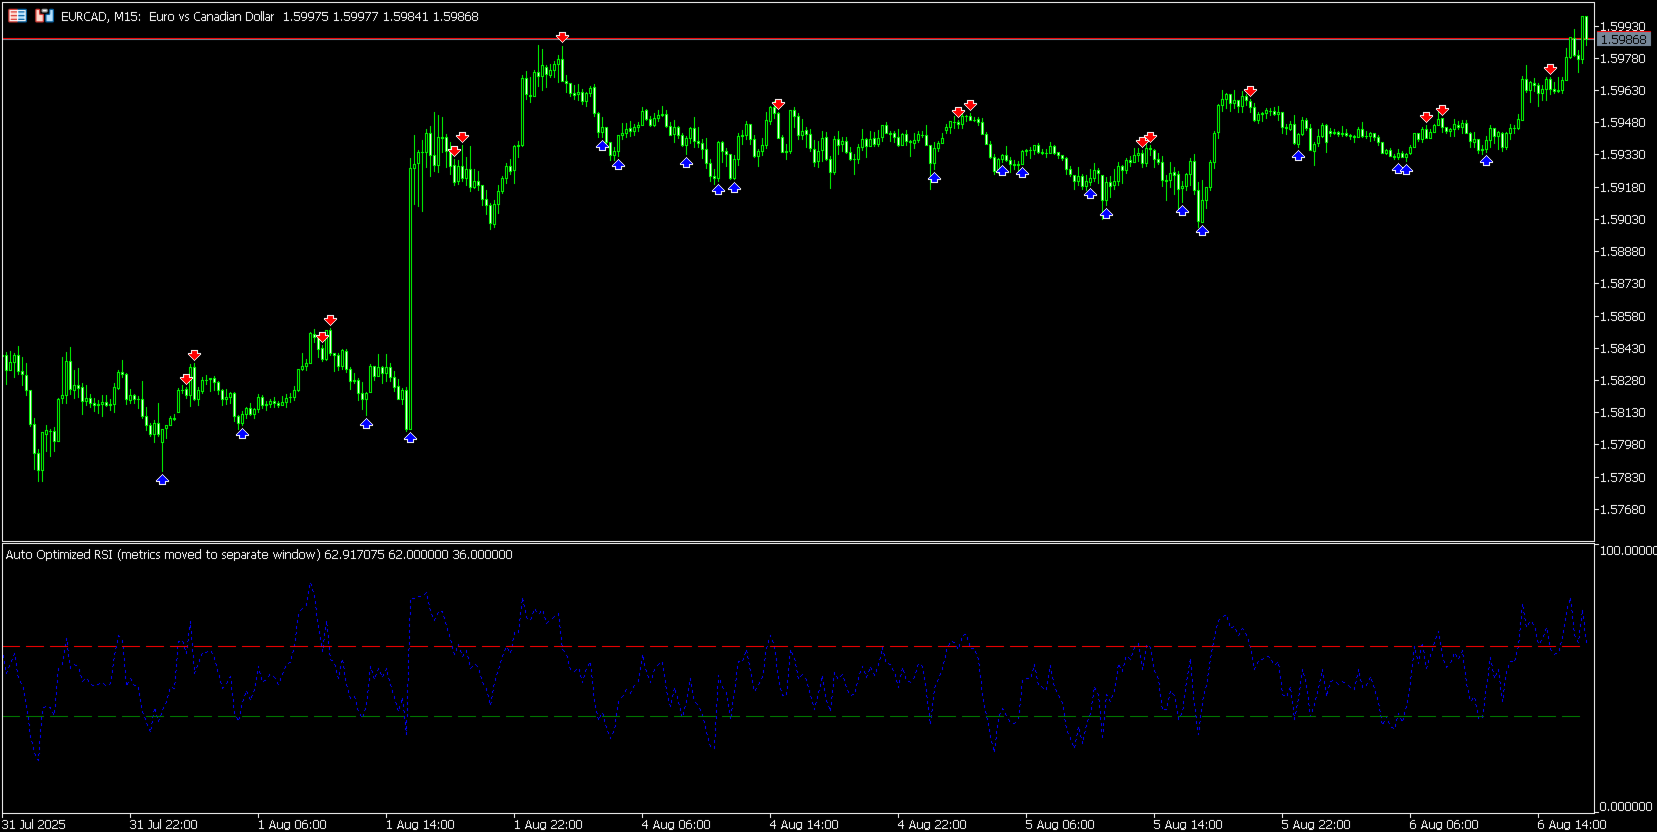The width and height of the screenshot is (1657, 832).
Task: Click the 1.58580 price axis label
Action: coord(1623,316)
